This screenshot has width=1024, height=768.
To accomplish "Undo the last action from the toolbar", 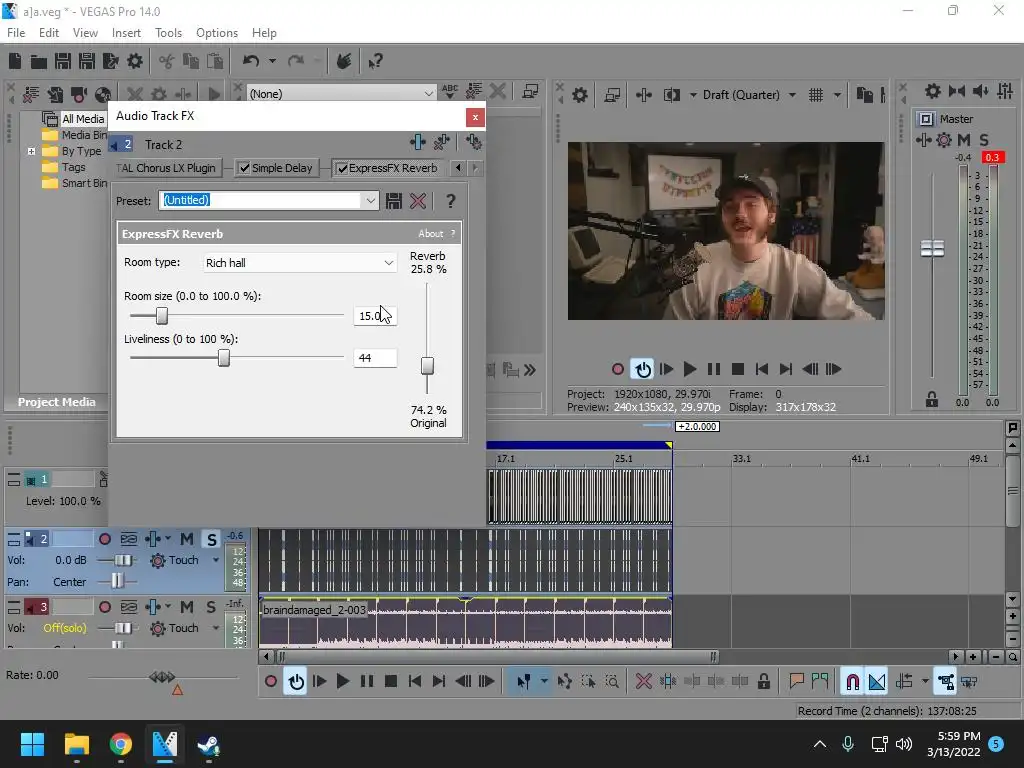I will coord(251,61).
